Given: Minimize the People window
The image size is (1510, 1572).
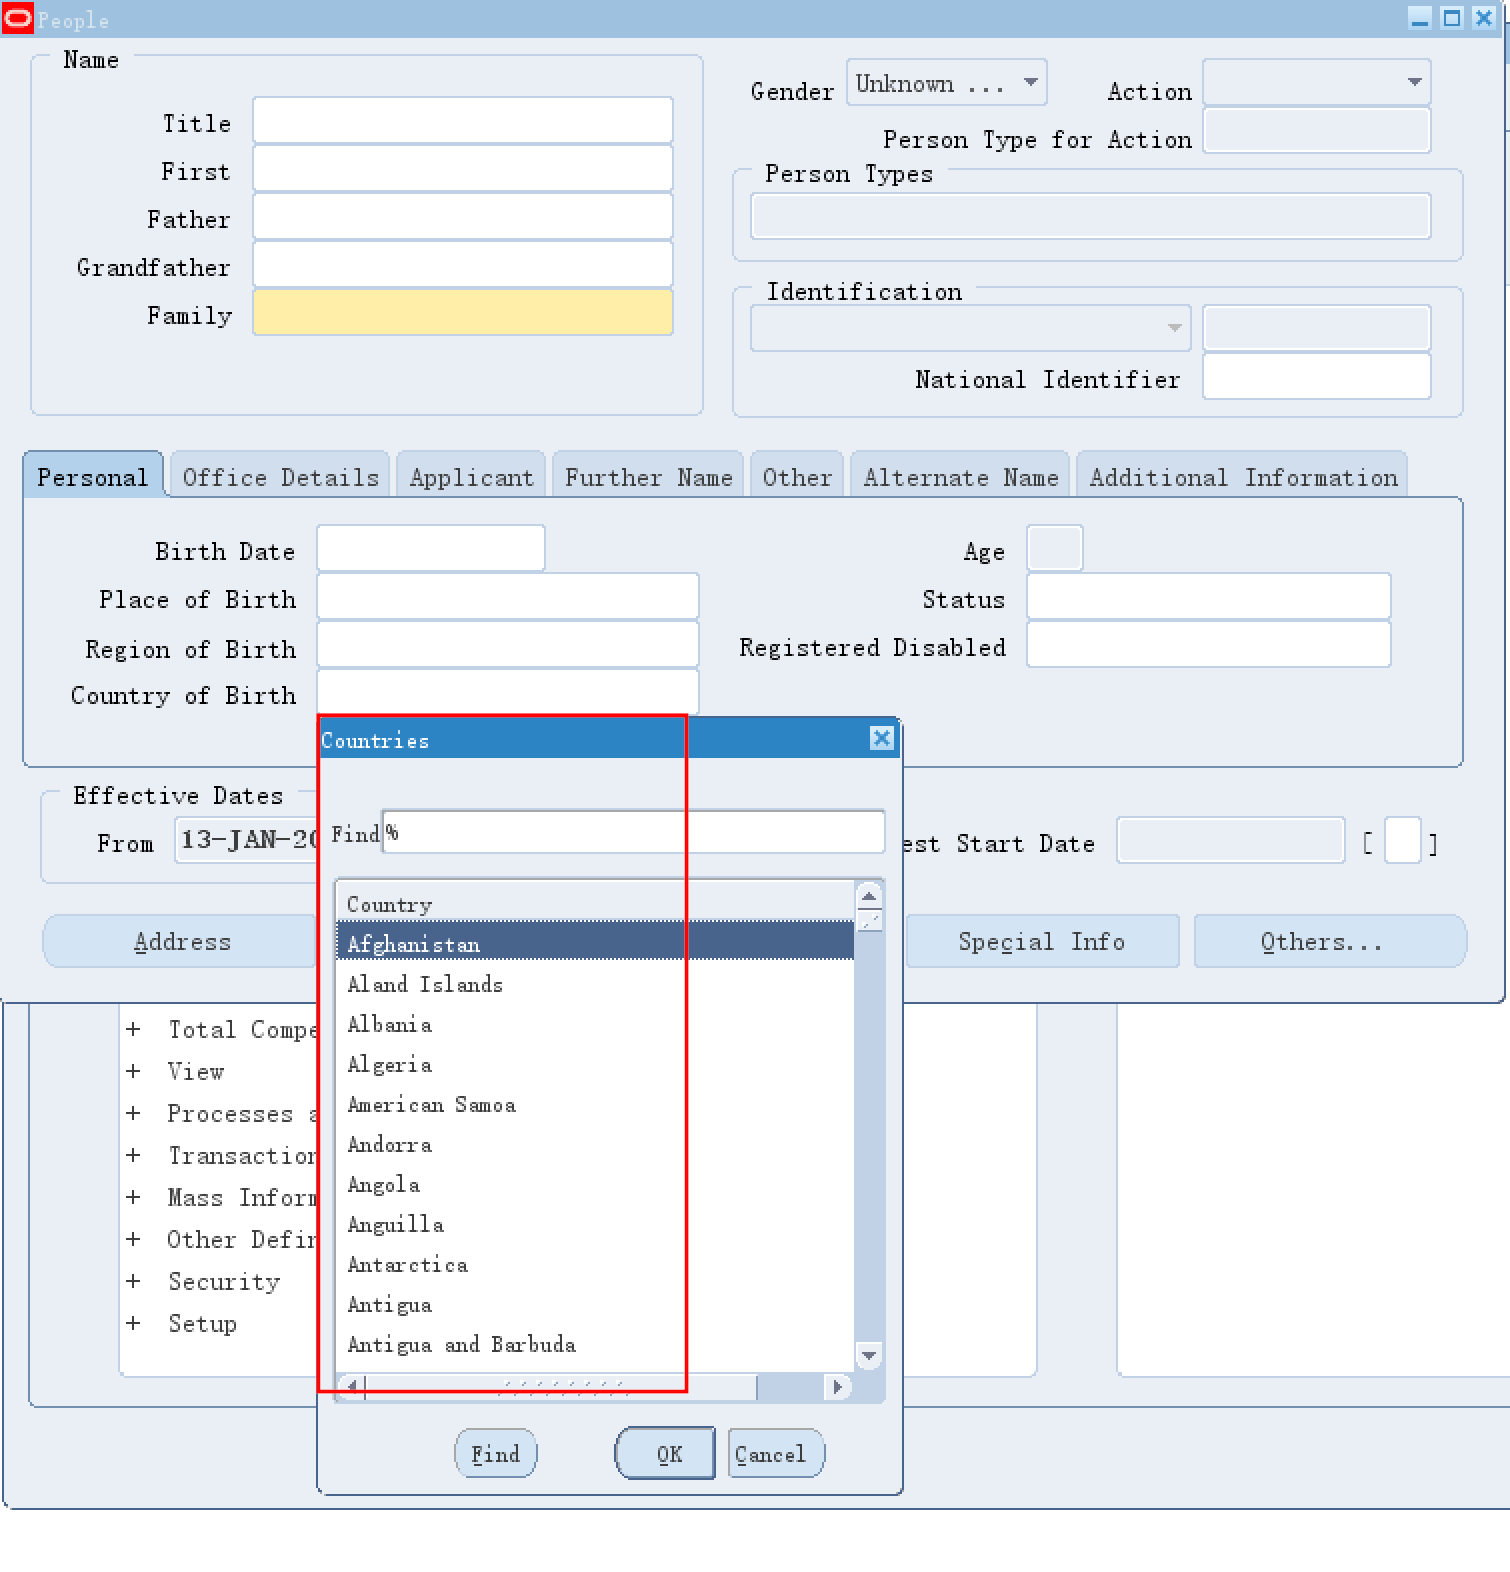Looking at the screenshot, I should pos(1420,18).
